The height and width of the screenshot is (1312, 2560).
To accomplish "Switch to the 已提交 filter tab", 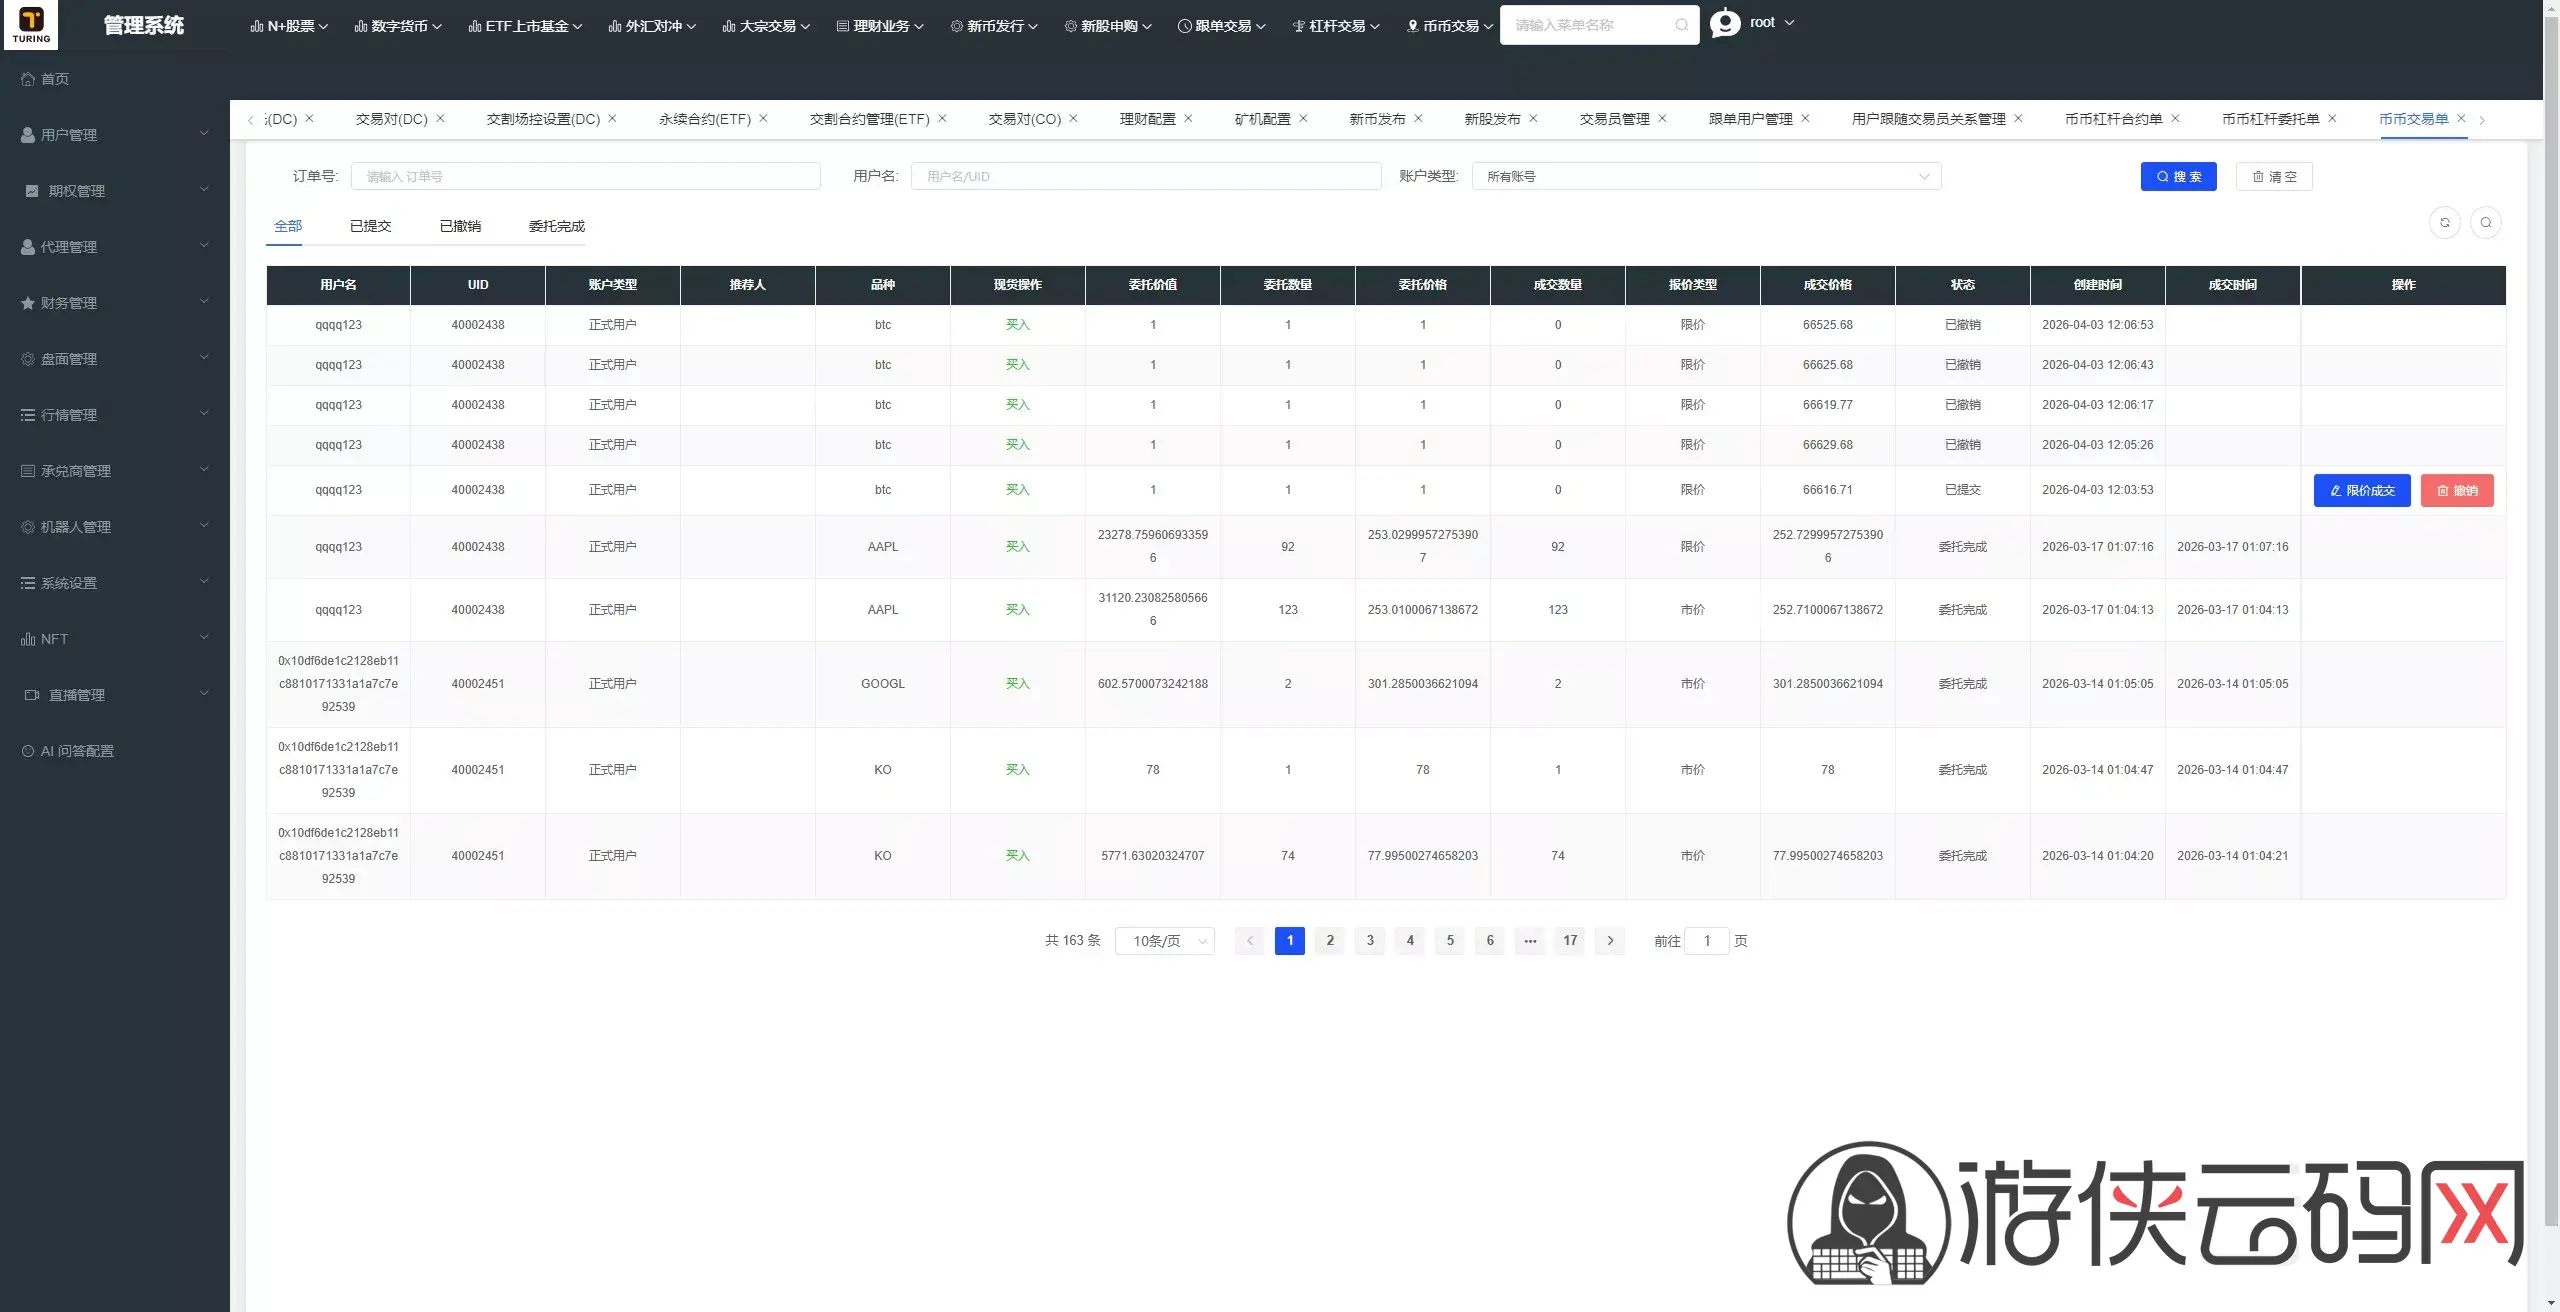I will click(x=370, y=226).
